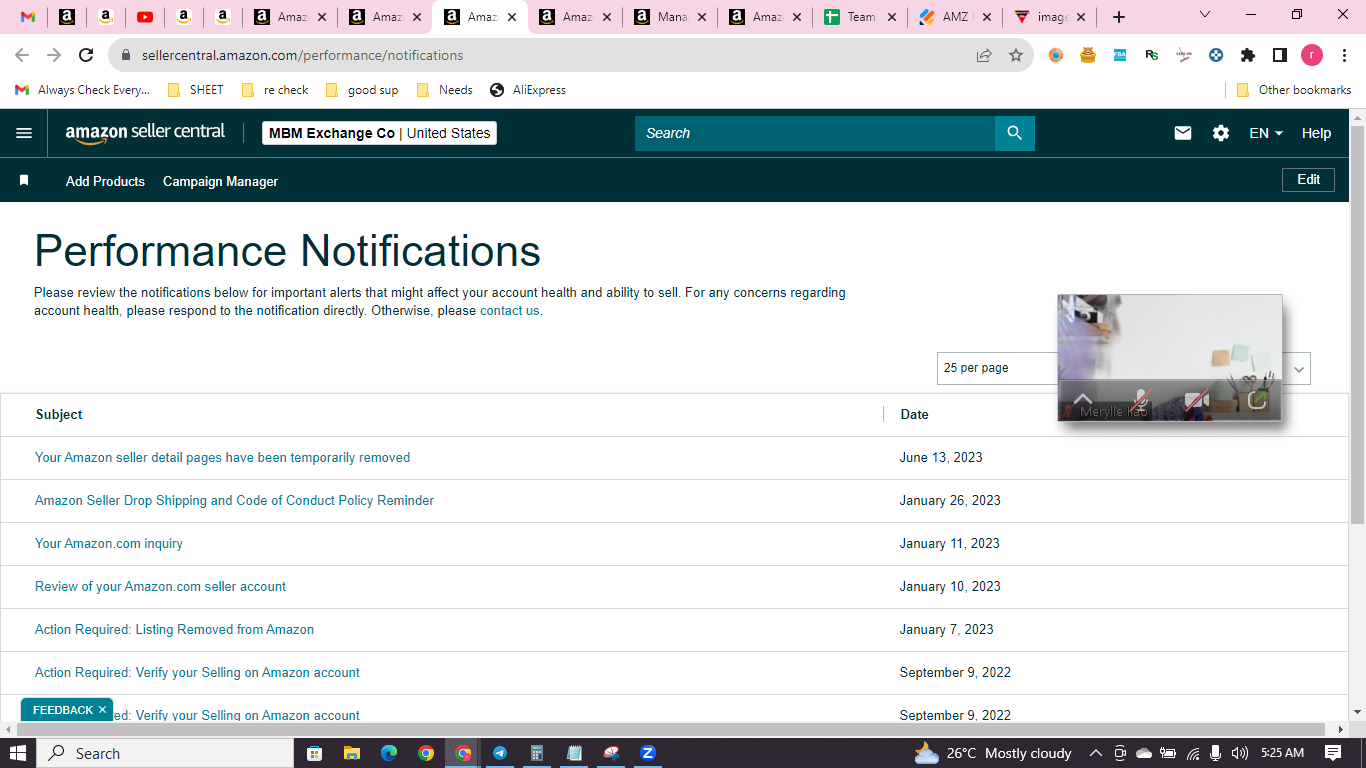Switch to the Team spreadsheet tab
Viewport: 1366px width, 768px height.
coord(861,17)
